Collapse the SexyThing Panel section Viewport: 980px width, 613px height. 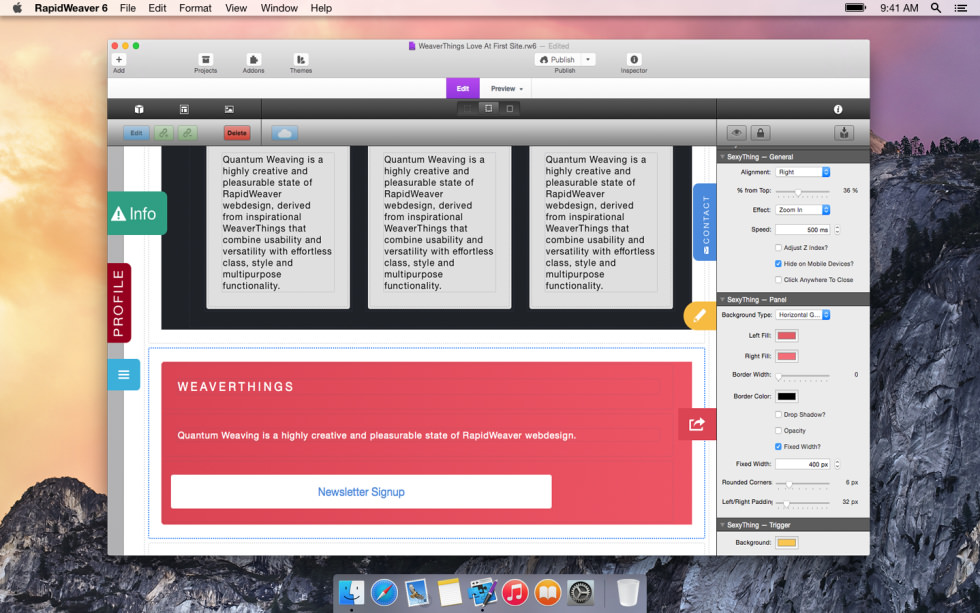pyautogui.click(x=722, y=299)
